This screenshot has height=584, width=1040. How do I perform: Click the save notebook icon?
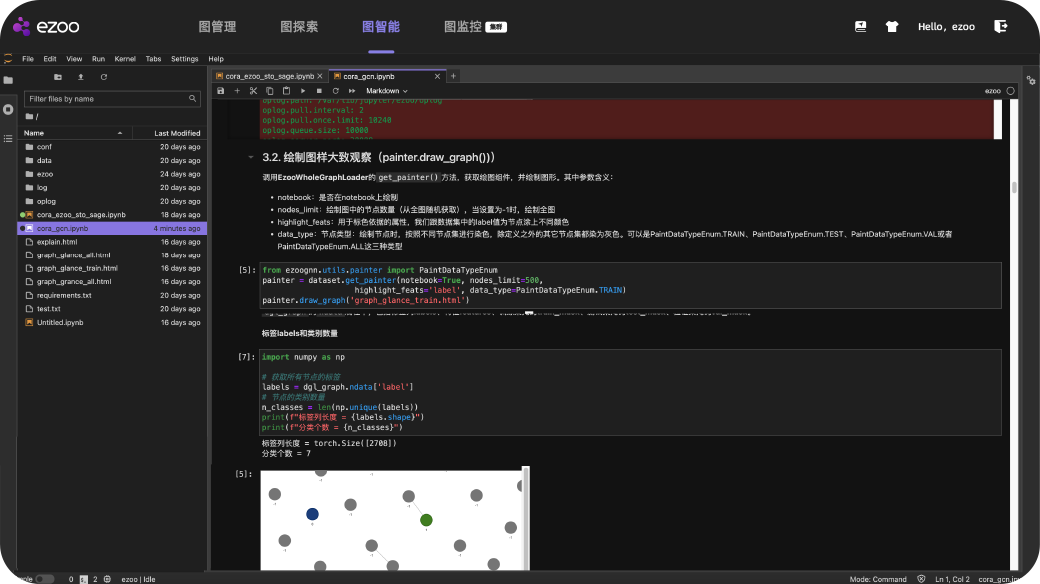220,91
